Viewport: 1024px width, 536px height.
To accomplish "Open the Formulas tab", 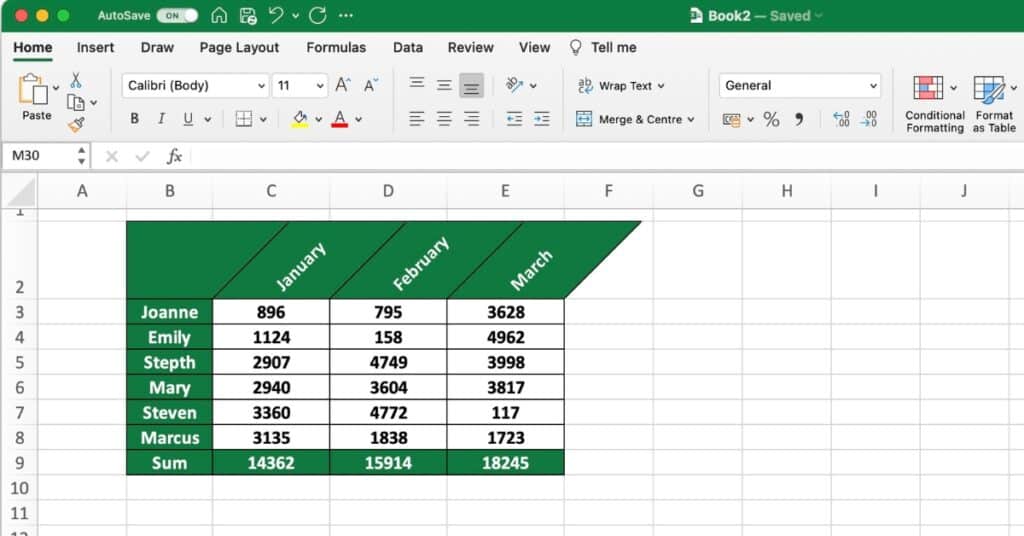I will (336, 48).
